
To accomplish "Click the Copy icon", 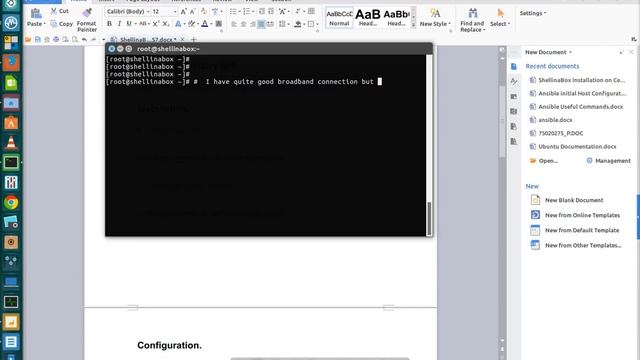I will [54, 24].
